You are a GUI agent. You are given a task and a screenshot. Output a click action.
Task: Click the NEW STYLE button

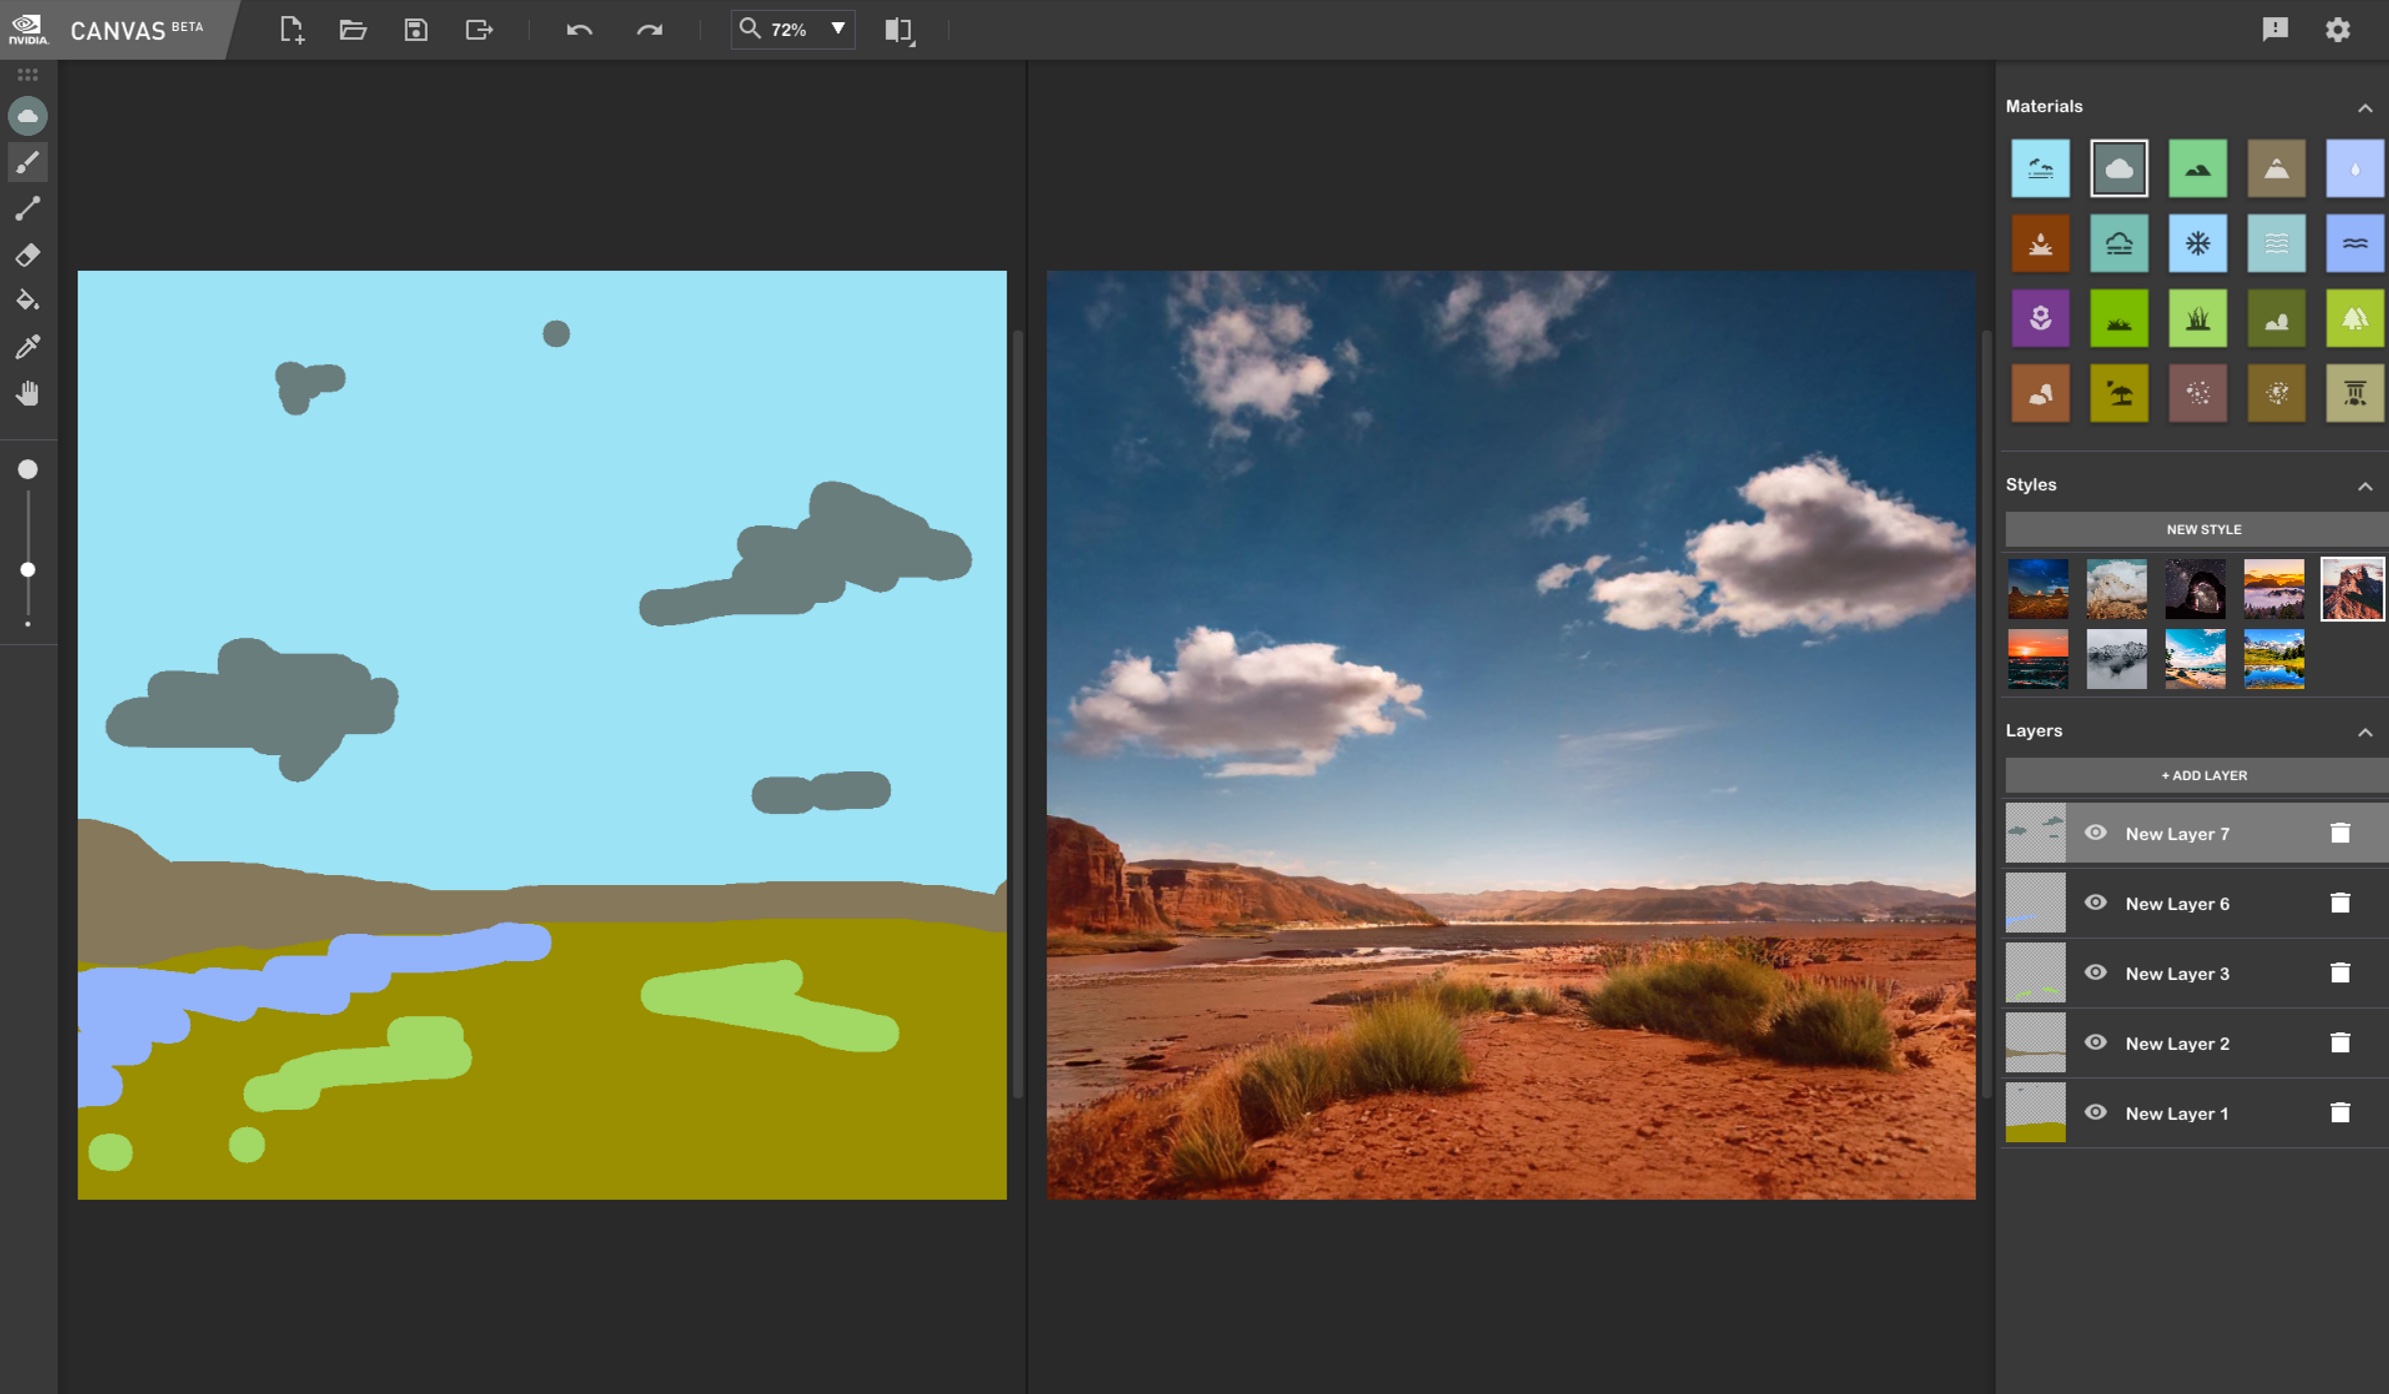click(x=2203, y=529)
